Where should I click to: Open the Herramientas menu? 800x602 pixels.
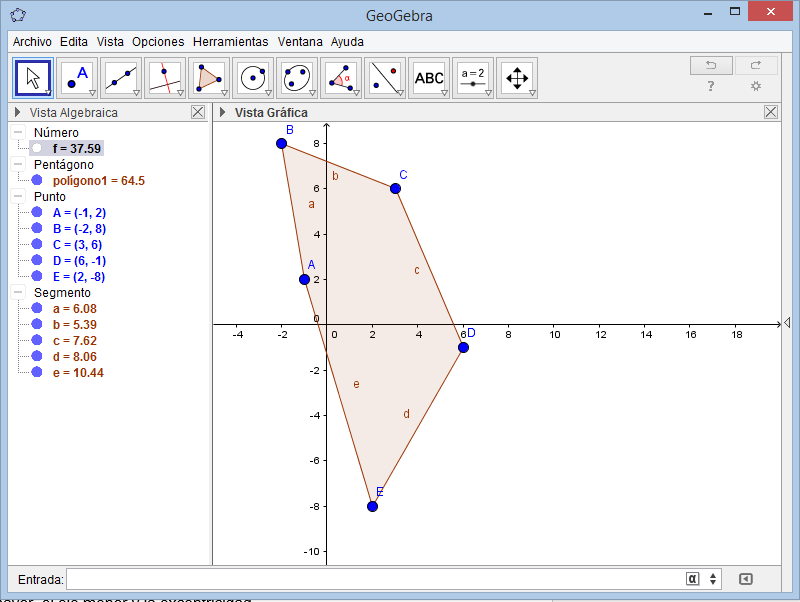pyautogui.click(x=230, y=42)
